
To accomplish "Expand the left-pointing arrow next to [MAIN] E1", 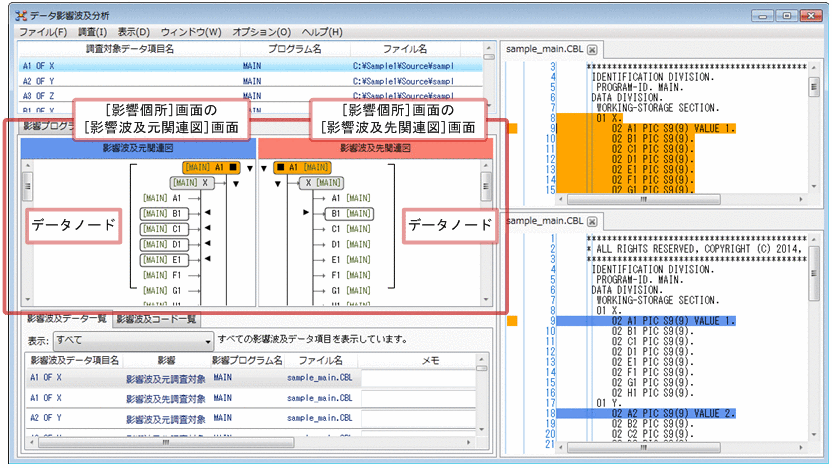I will (x=208, y=258).
